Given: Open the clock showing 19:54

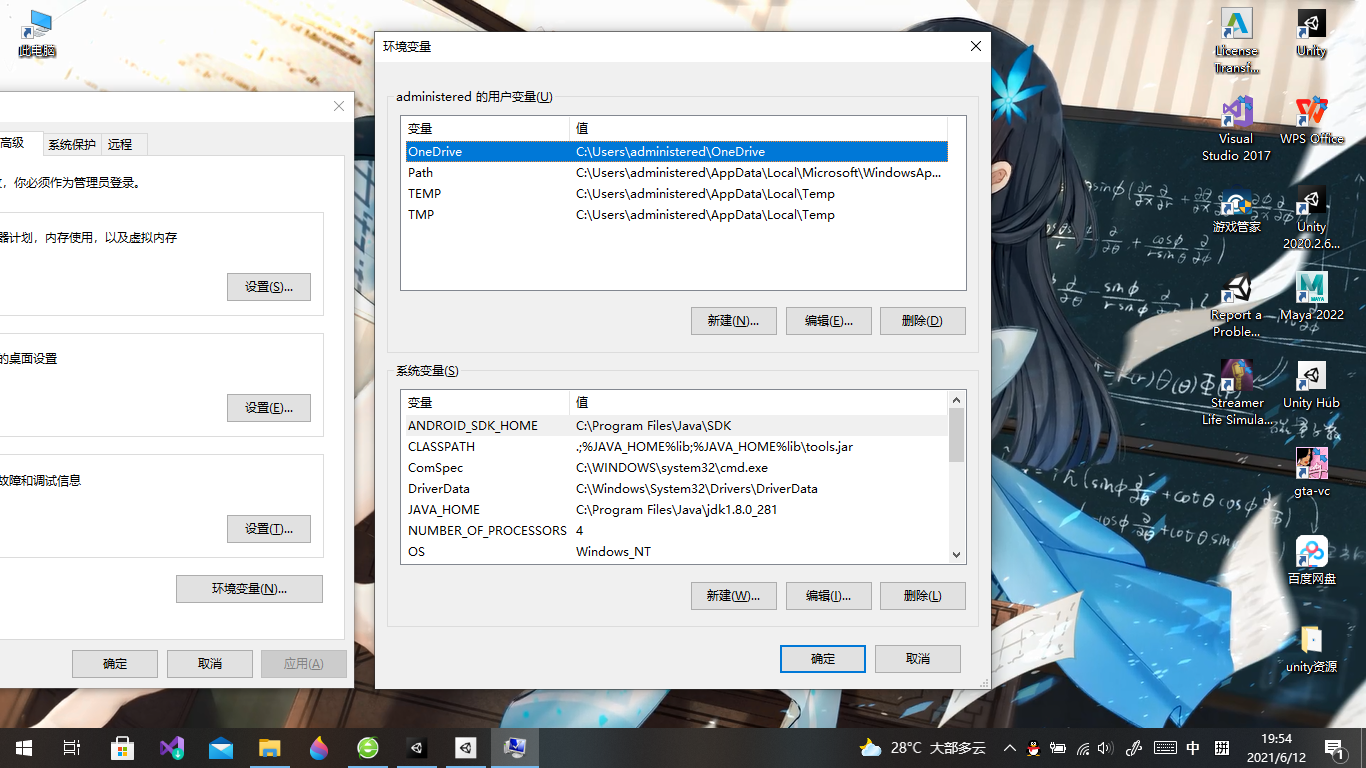Looking at the screenshot, I should point(1276,748).
